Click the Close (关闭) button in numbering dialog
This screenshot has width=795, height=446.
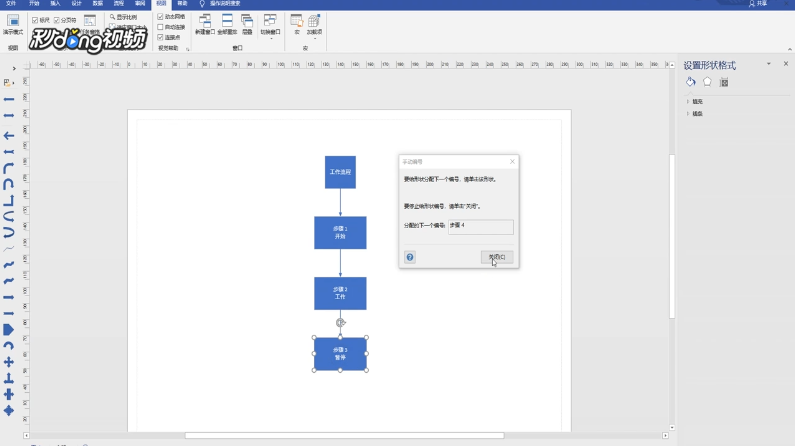point(497,257)
